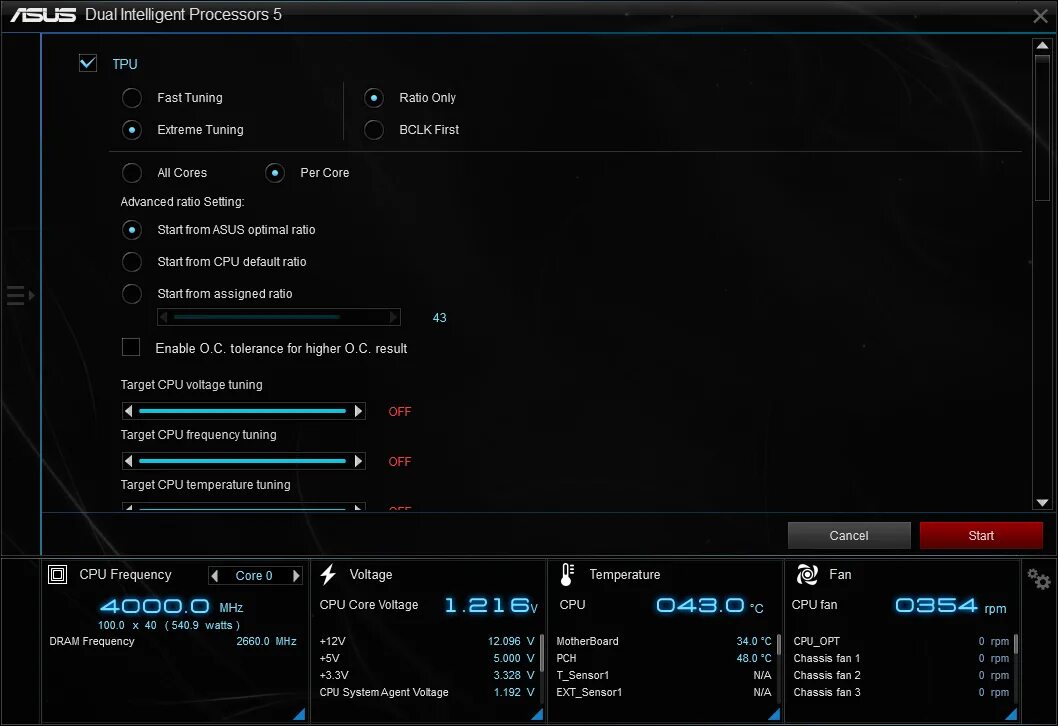Screen dimensions: 1058x726
Task: Click the DRAM Frequency 2660.0 MHz row
Action: 173,641
